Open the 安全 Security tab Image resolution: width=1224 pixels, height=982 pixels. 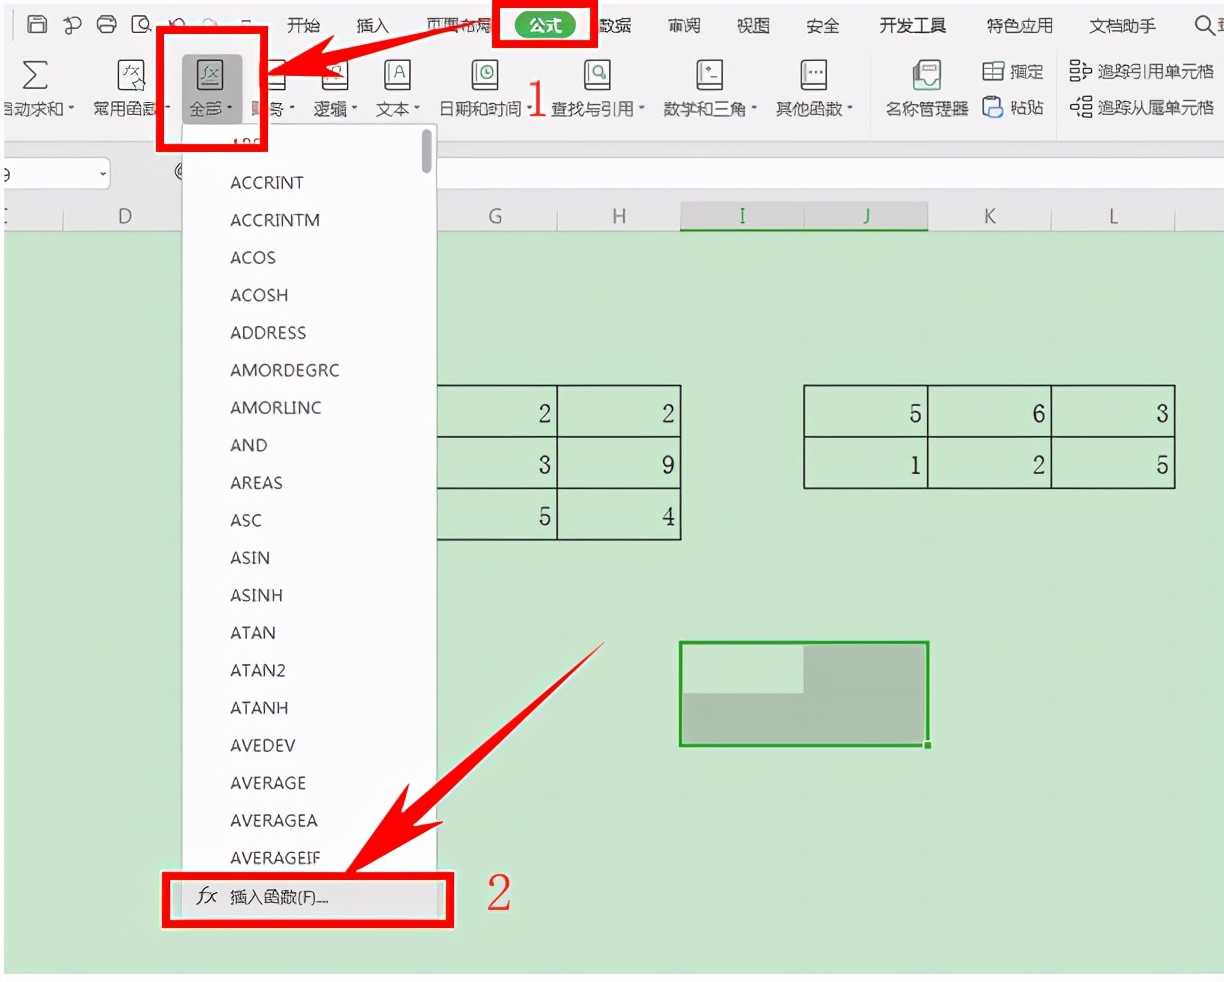click(822, 25)
